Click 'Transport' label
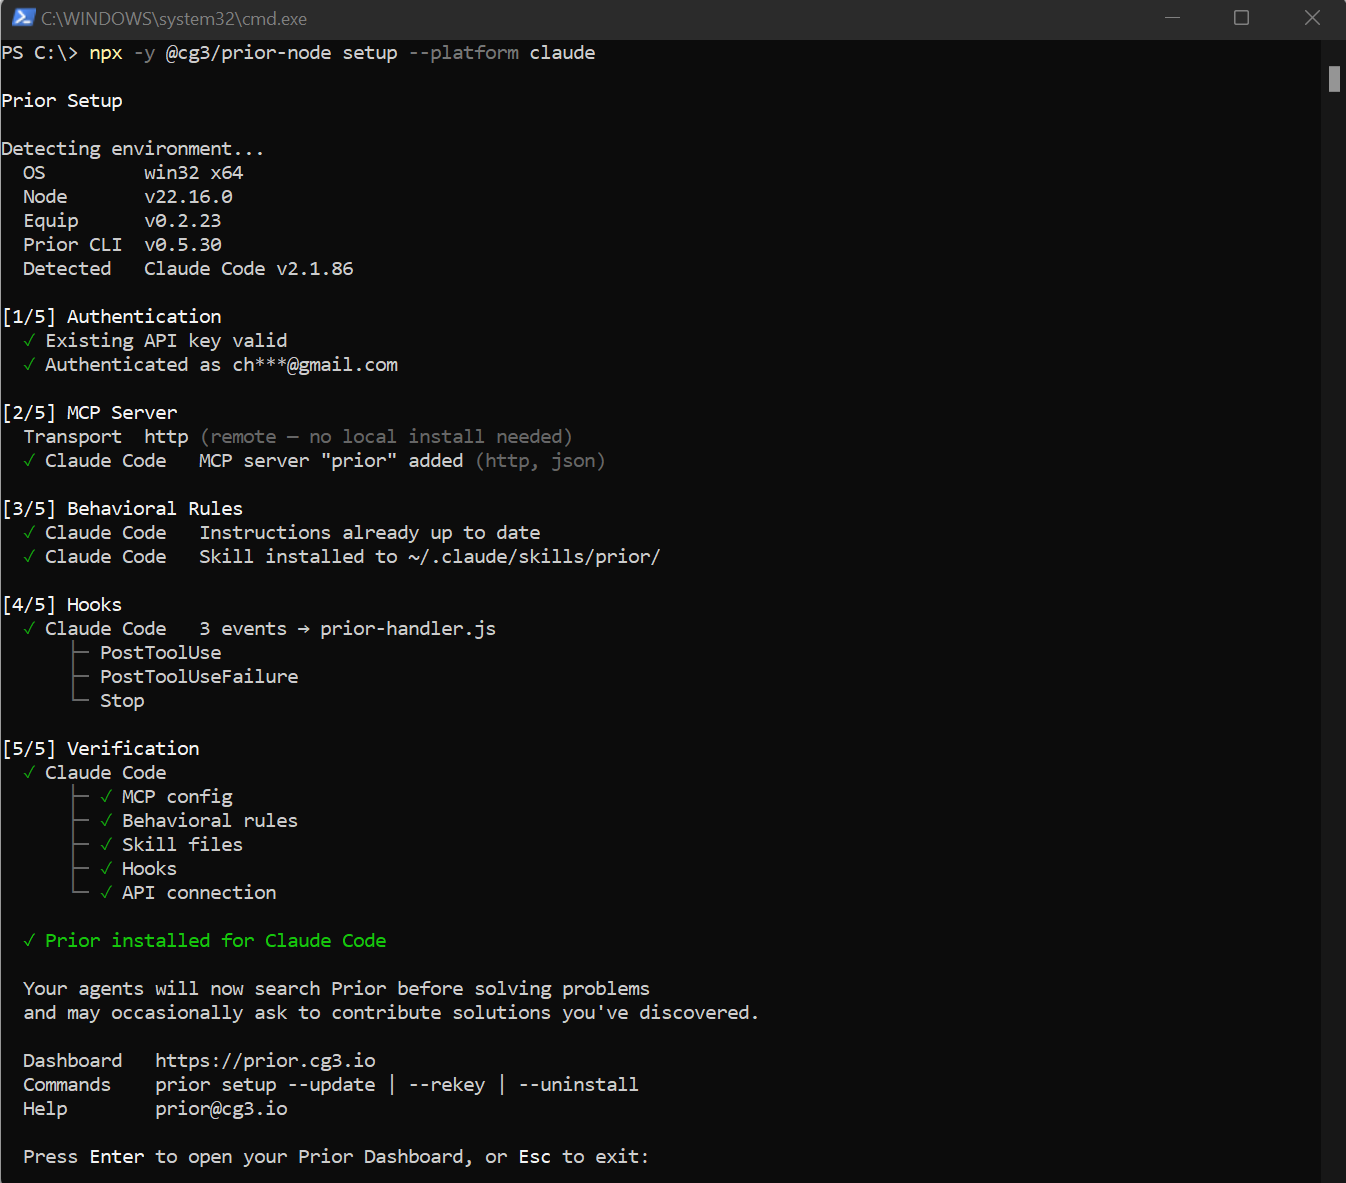 72,437
